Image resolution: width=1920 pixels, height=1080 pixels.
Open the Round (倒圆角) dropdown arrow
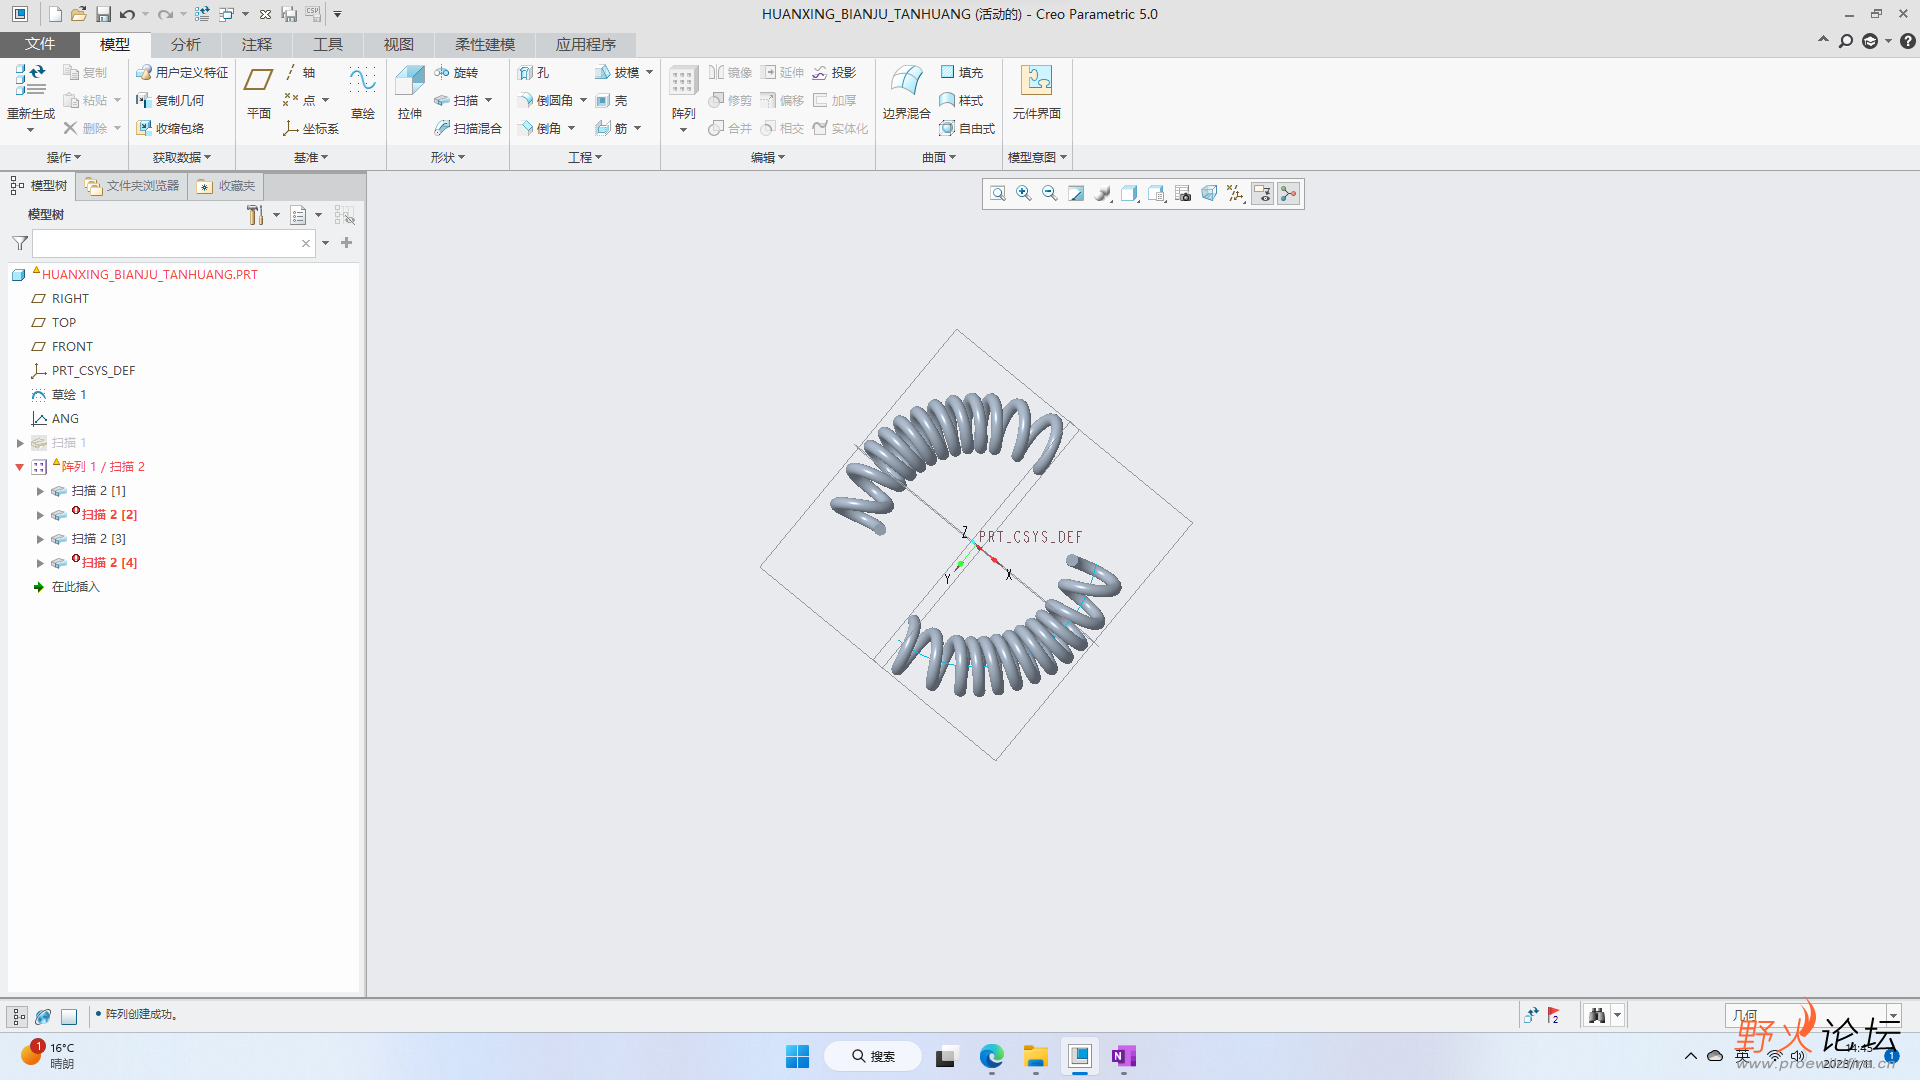click(x=583, y=100)
